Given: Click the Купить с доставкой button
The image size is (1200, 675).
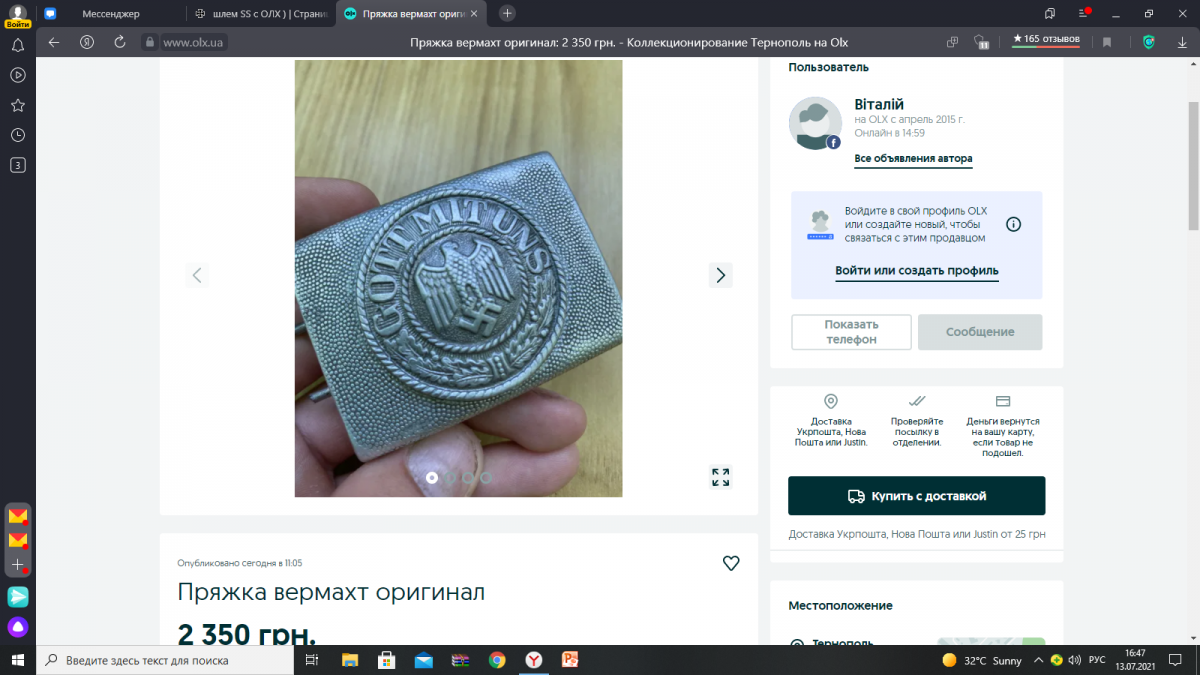Looking at the screenshot, I should coord(916,496).
